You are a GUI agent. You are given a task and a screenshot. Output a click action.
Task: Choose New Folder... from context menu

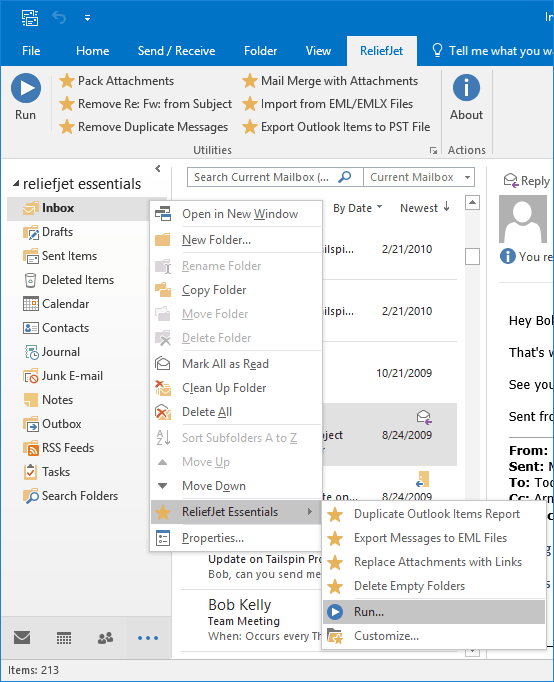236,240
